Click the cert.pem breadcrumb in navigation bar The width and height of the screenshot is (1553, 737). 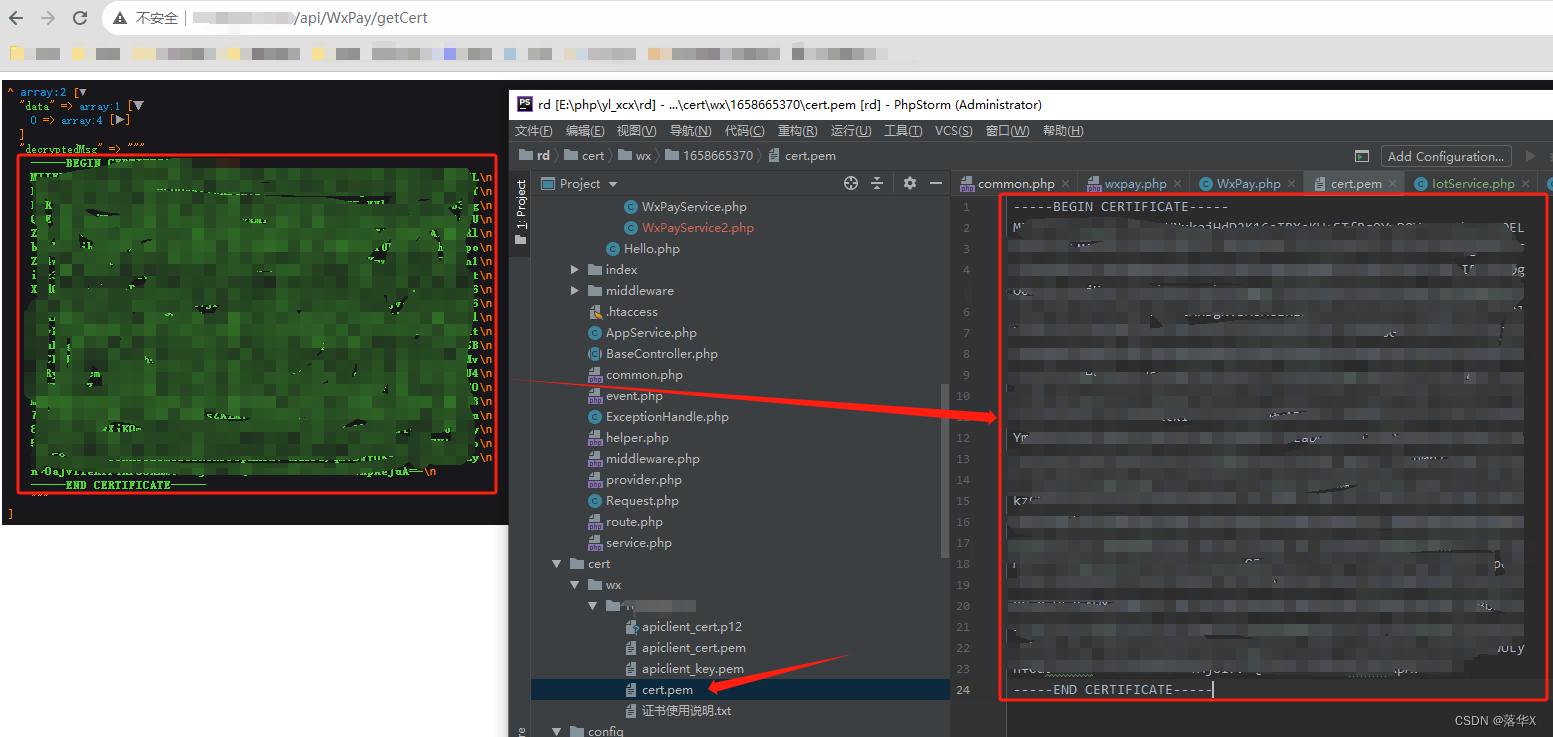click(x=802, y=156)
